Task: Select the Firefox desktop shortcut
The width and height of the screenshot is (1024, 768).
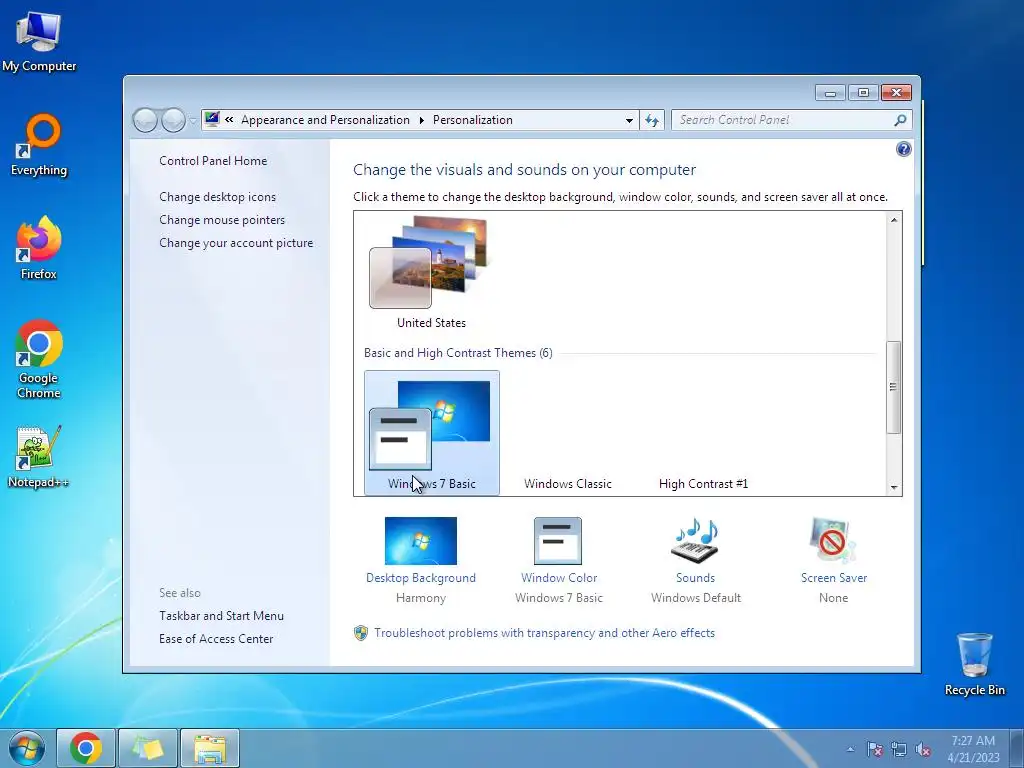Action: click(x=39, y=248)
